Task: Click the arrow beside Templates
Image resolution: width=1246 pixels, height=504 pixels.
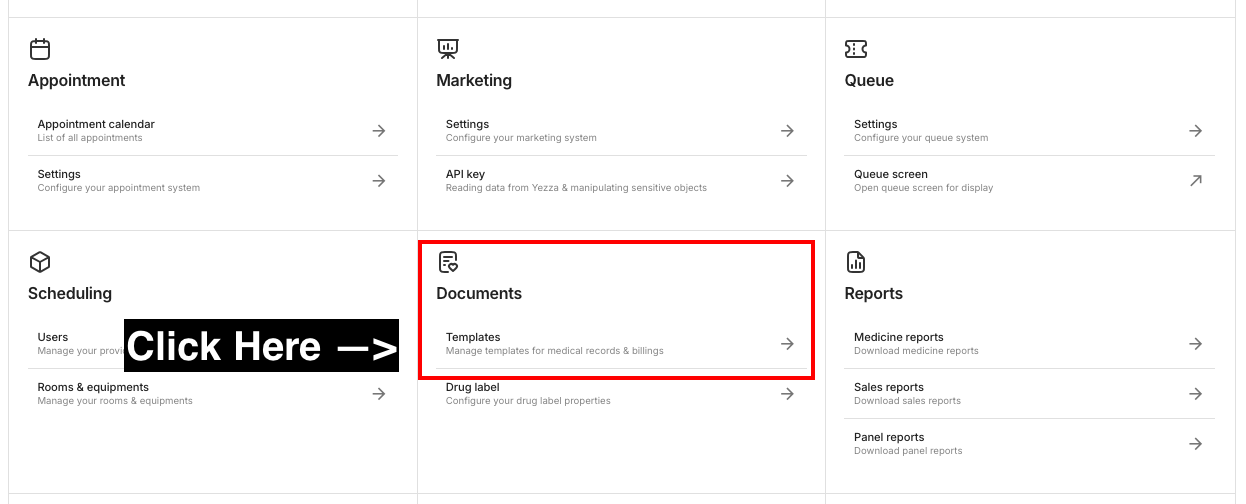Action: [787, 344]
